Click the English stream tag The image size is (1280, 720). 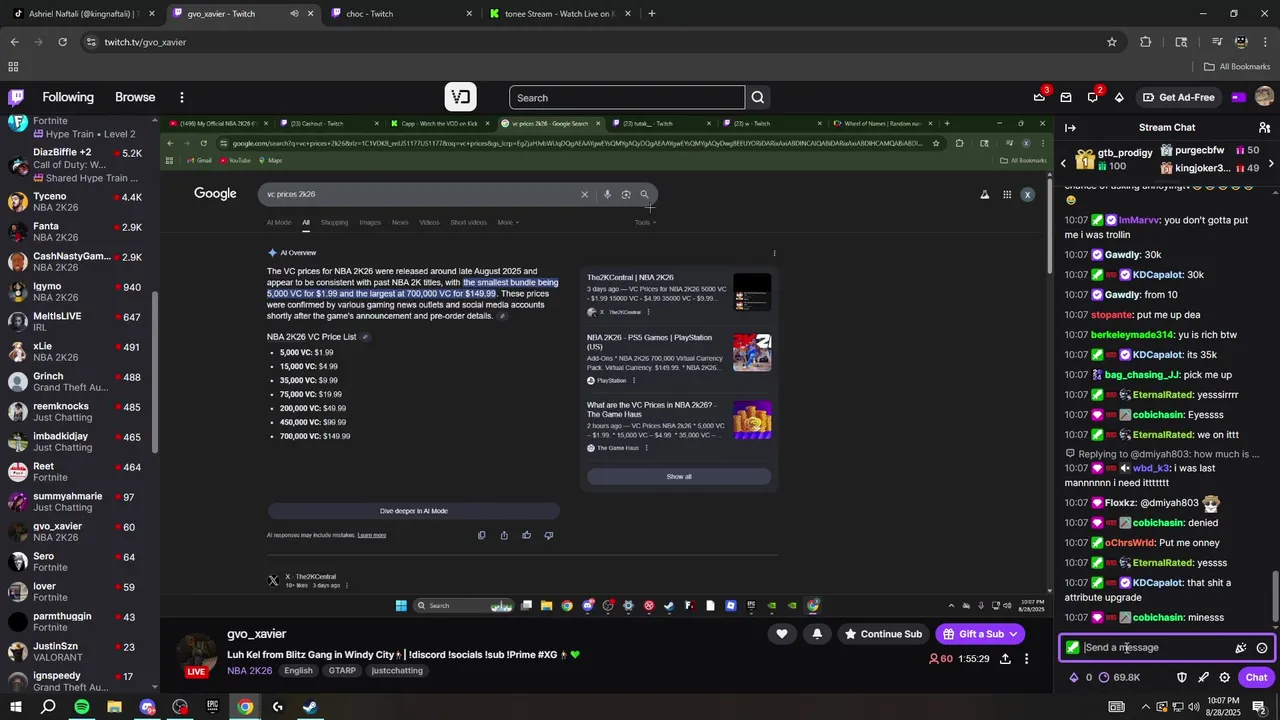point(298,671)
